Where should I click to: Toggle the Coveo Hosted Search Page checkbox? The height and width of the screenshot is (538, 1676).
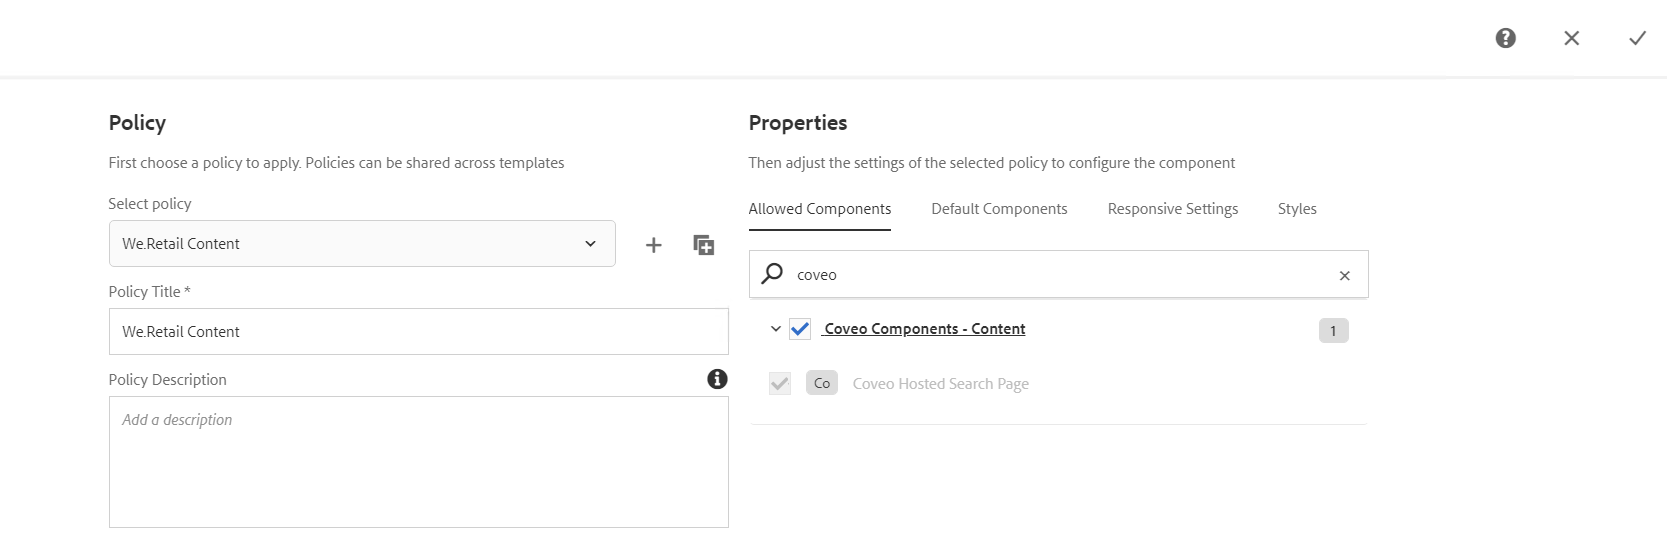(x=780, y=383)
